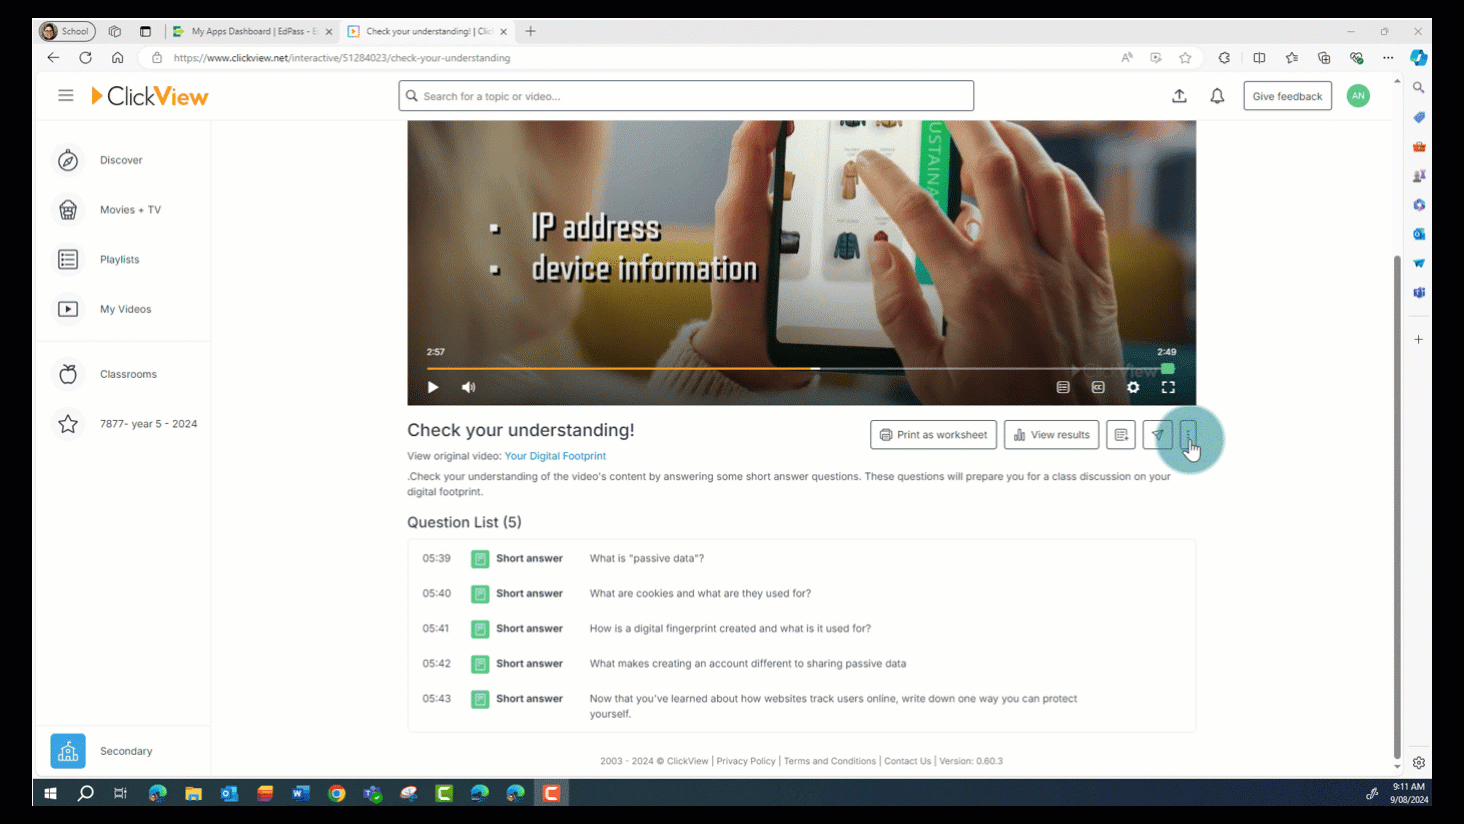Open the AN user account avatar

1358,96
